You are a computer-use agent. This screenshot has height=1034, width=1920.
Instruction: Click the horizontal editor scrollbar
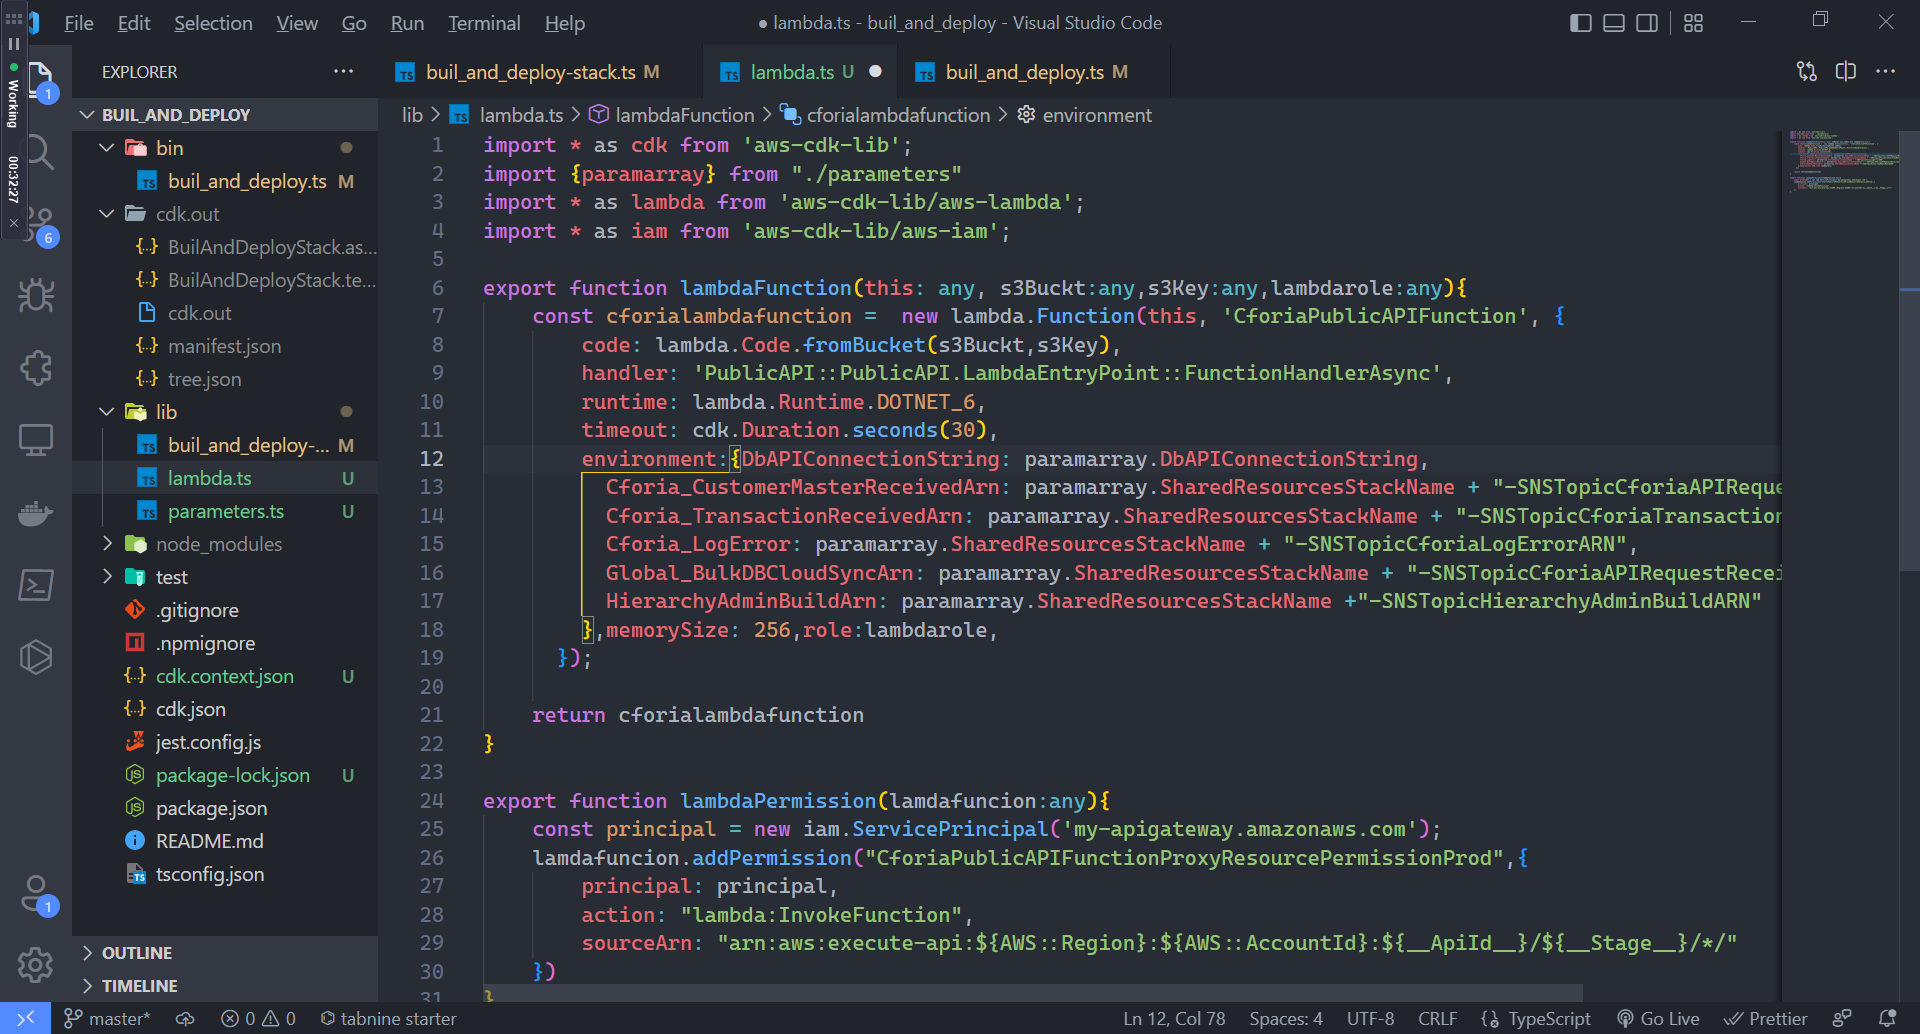(x=1033, y=993)
